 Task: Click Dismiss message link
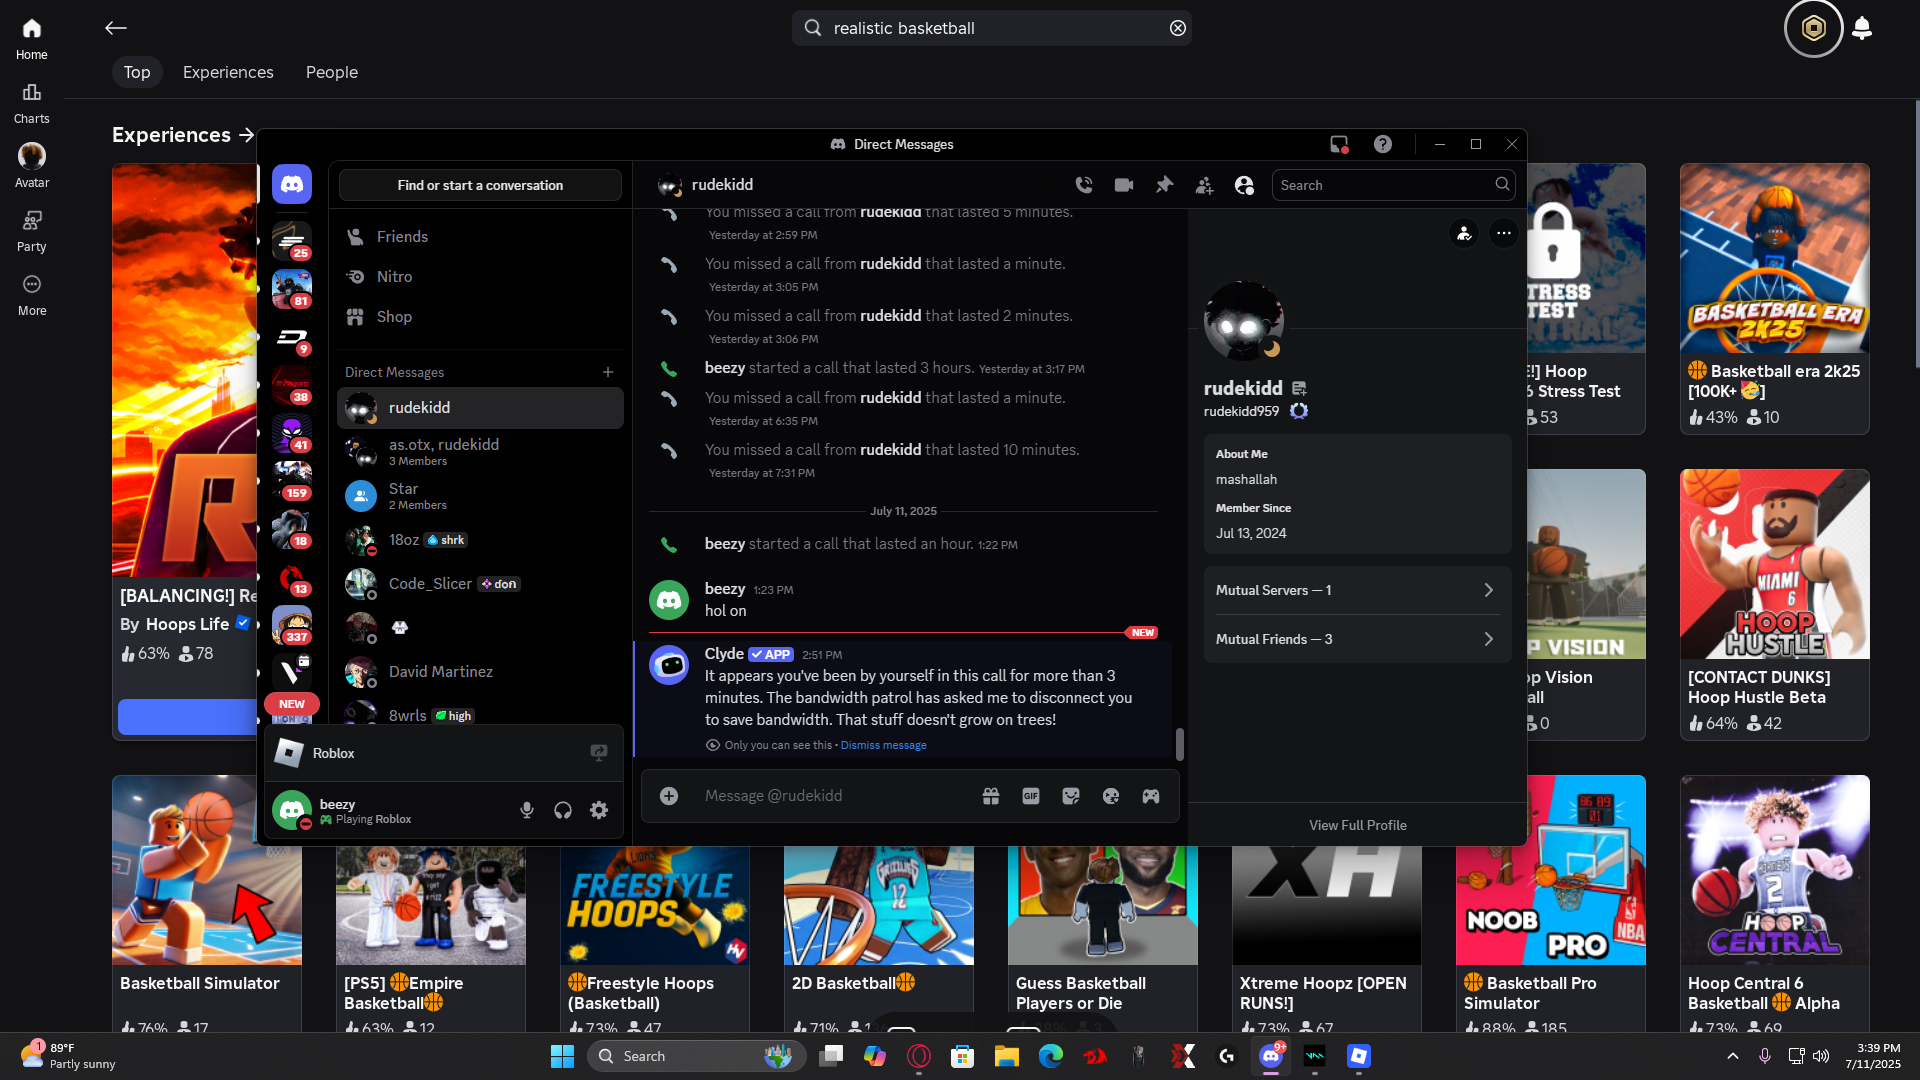(883, 746)
